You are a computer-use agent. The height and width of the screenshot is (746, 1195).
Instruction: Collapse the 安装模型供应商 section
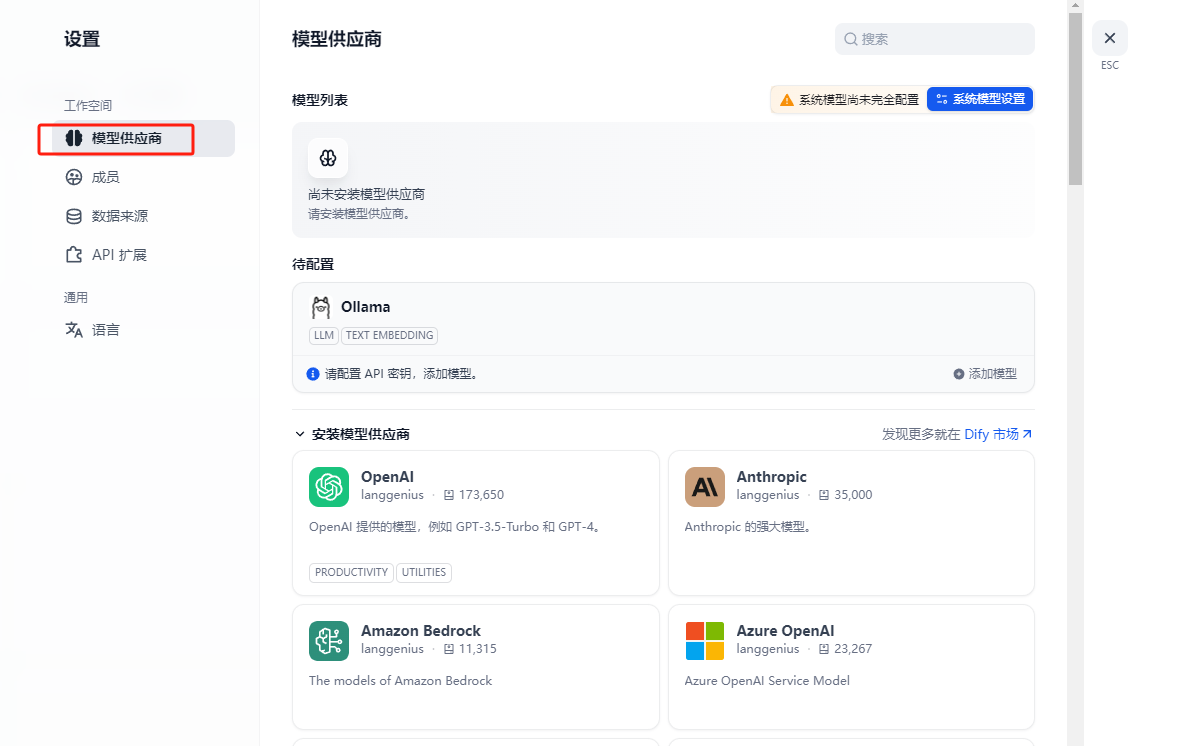click(x=300, y=434)
